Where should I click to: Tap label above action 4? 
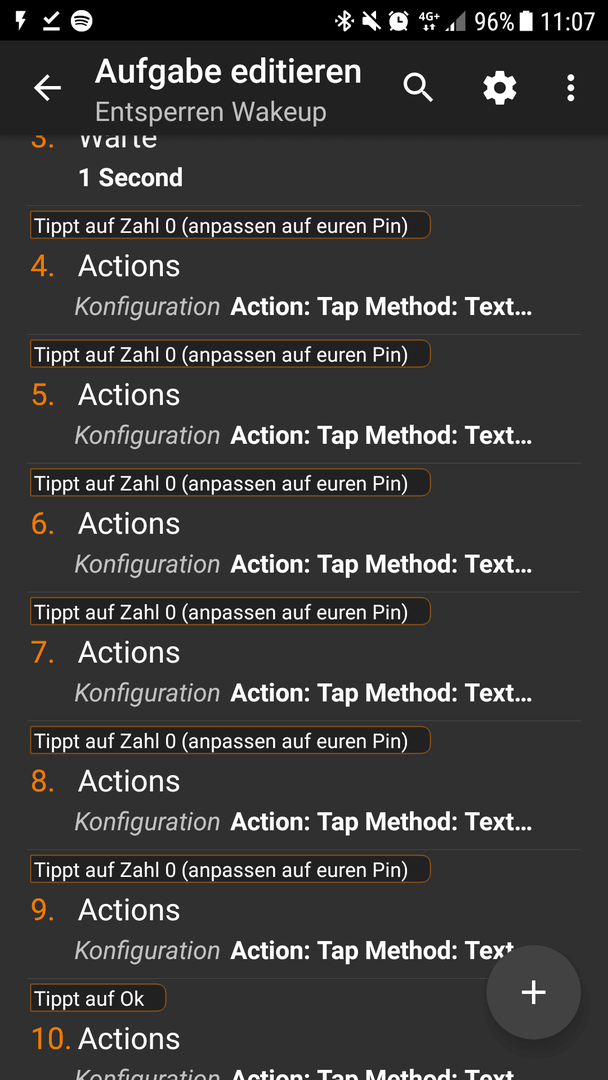pos(230,225)
